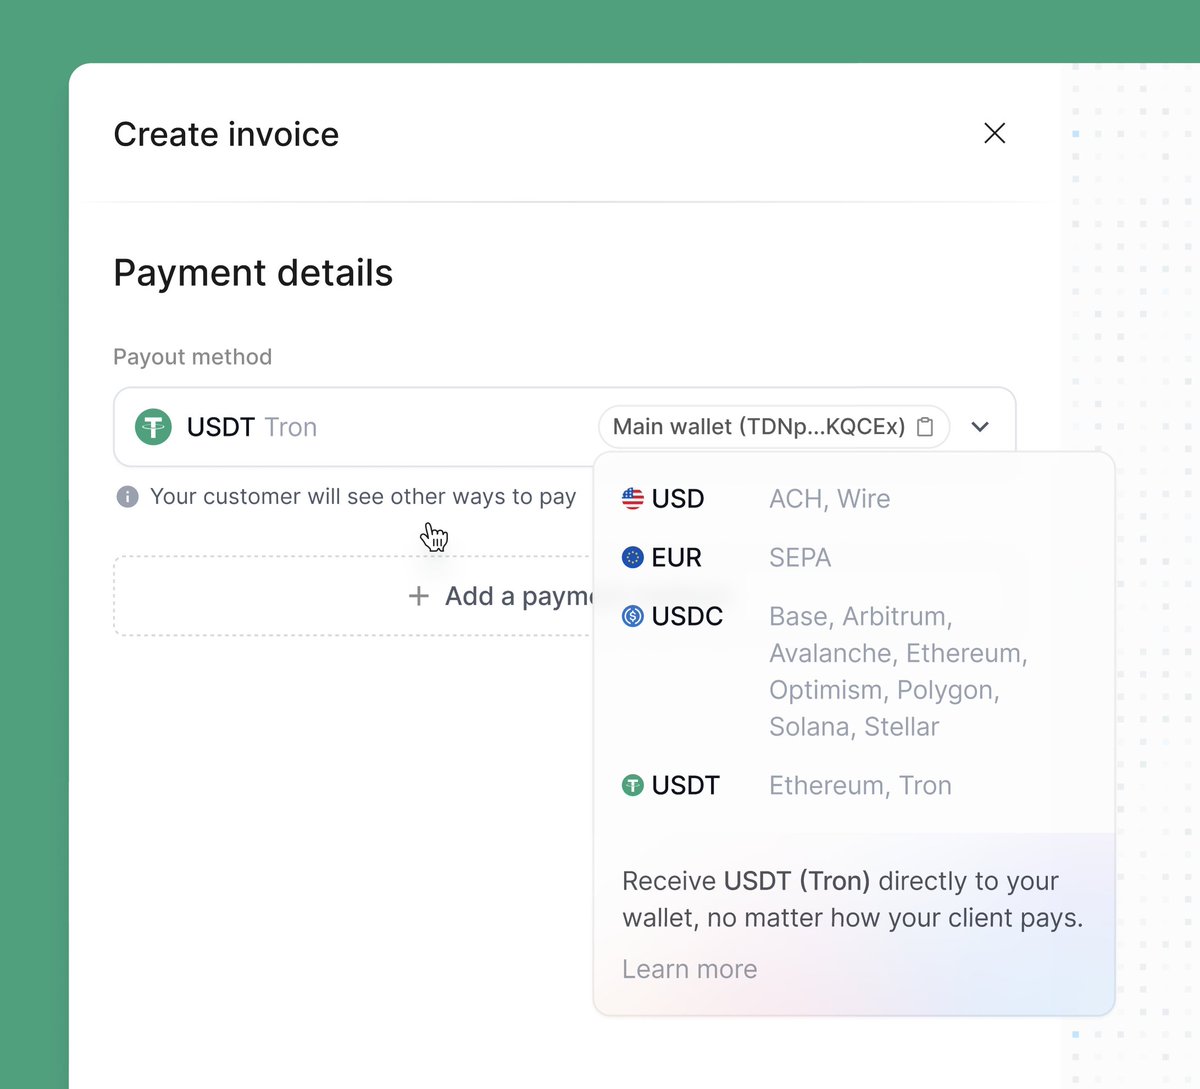Click 'Base, Arbitrum,' networks text
This screenshot has width=1200, height=1089.
pyautogui.click(x=861, y=616)
